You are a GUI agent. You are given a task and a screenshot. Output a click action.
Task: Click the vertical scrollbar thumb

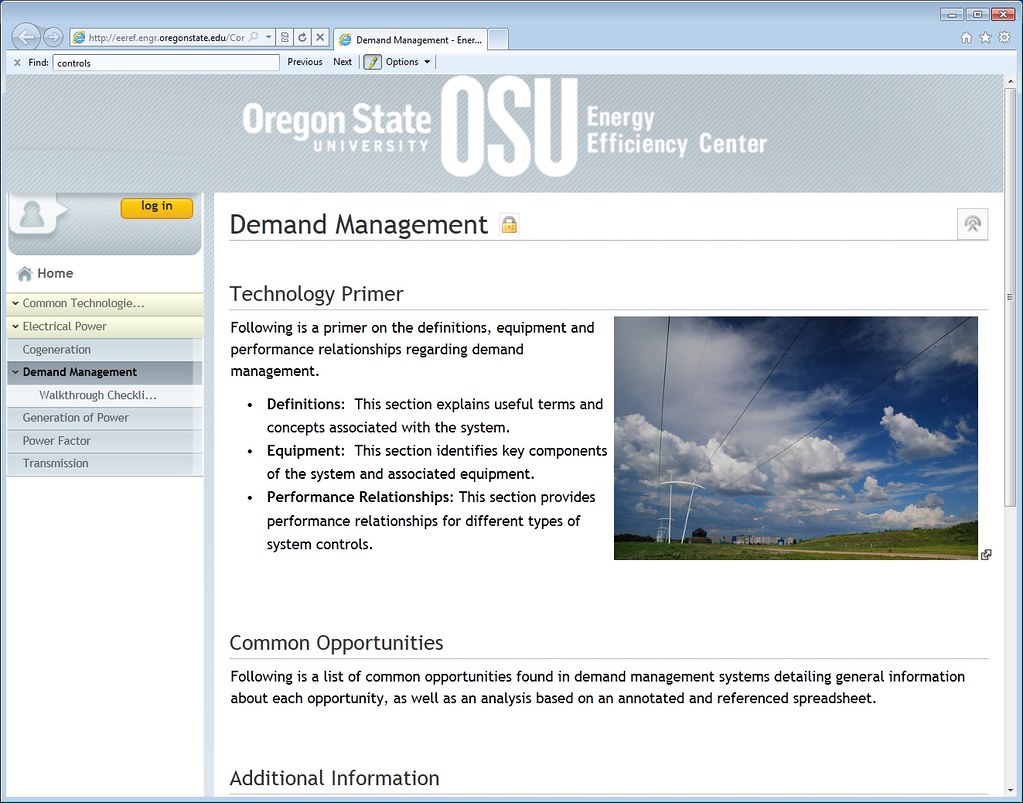point(1010,297)
